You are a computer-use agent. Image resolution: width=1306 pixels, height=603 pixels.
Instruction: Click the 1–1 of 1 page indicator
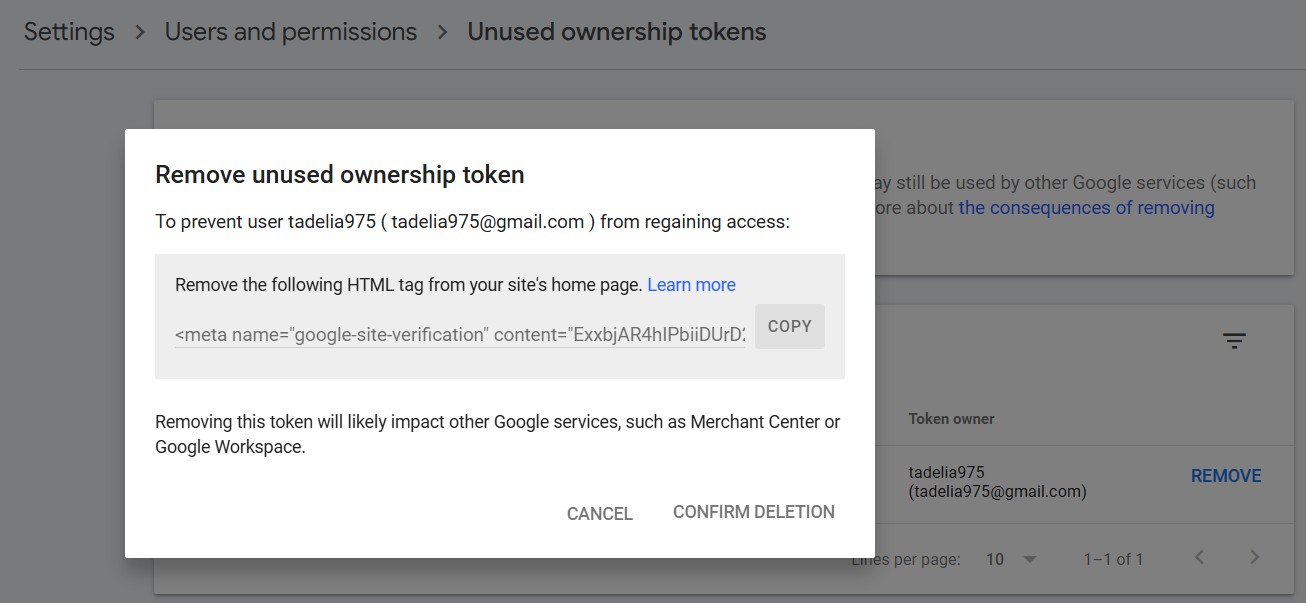coord(1113,559)
